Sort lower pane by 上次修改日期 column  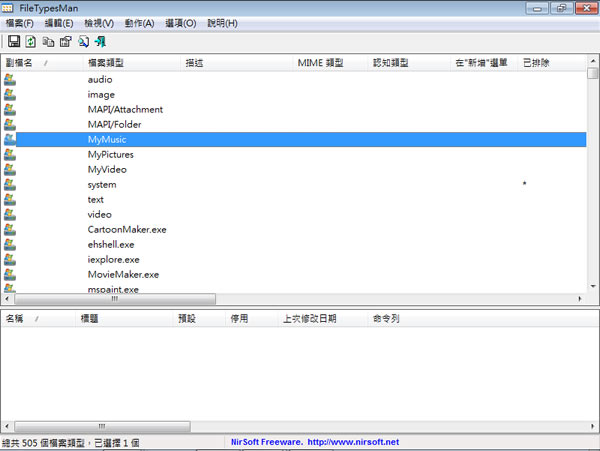pos(323,318)
